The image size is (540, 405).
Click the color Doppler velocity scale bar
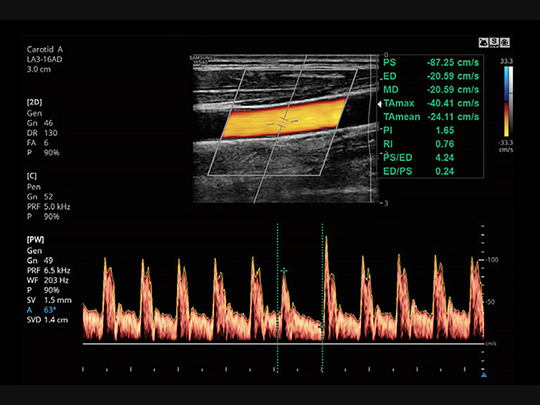[506, 102]
